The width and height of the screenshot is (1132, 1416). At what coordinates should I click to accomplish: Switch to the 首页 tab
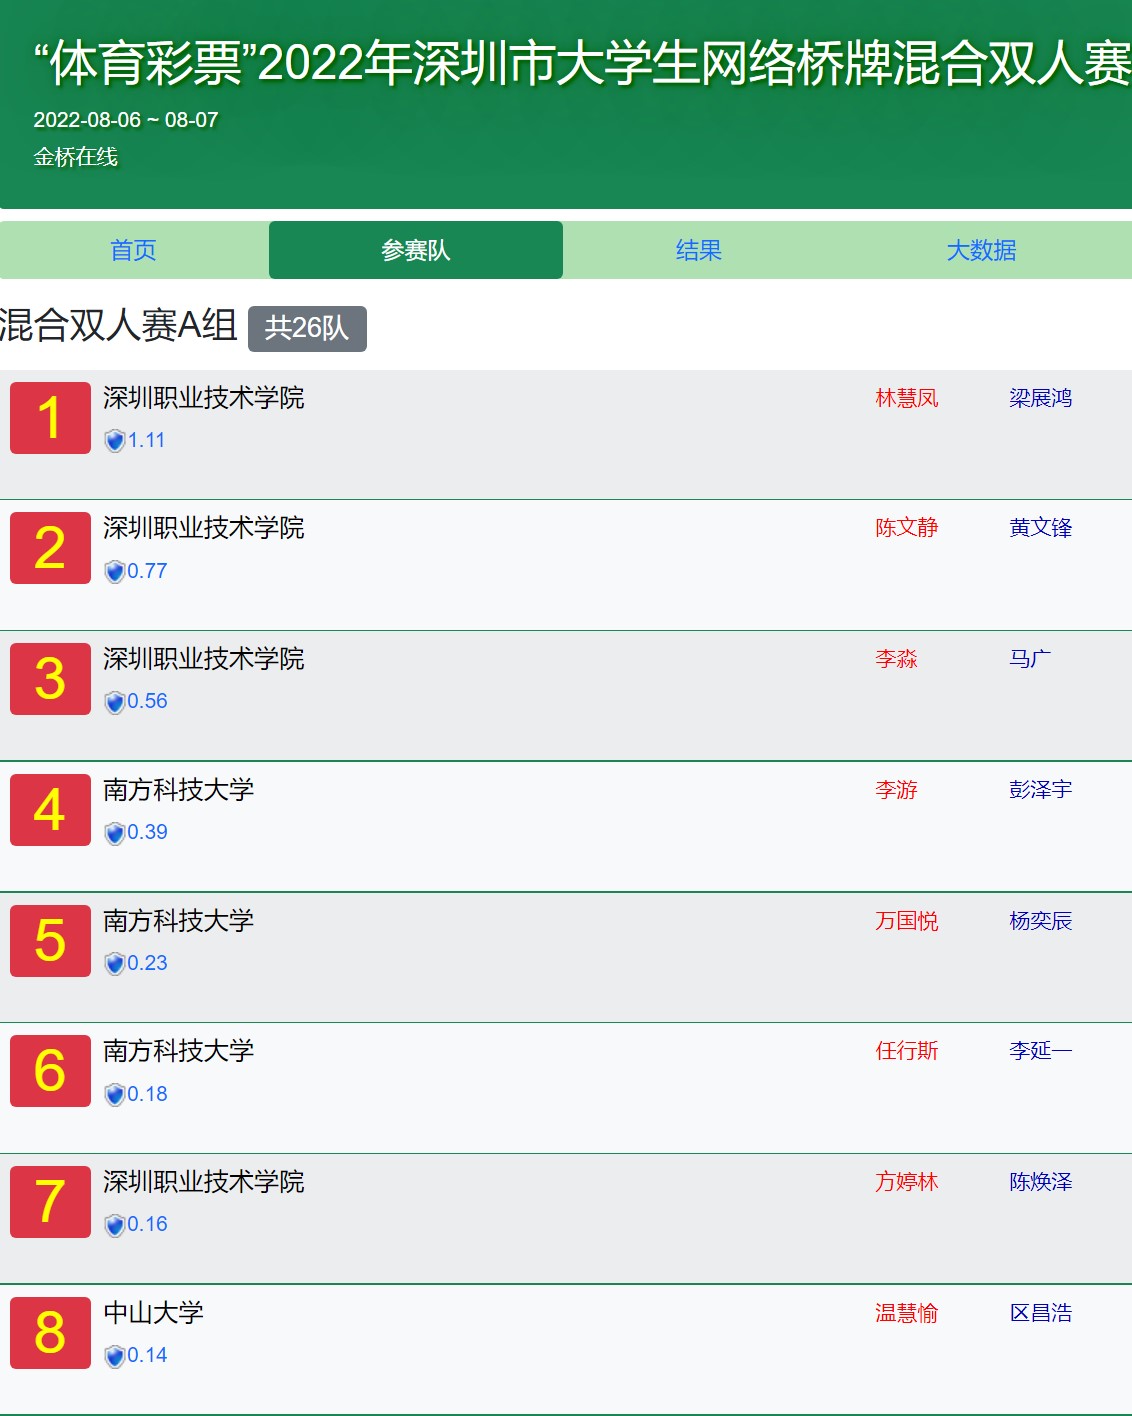coord(133,250)
